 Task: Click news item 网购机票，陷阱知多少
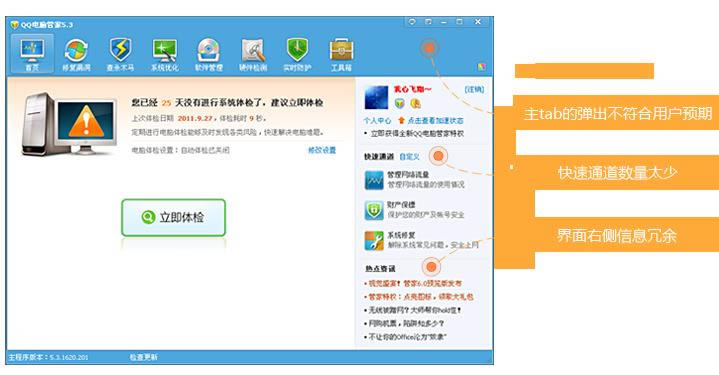click(406, 323)
